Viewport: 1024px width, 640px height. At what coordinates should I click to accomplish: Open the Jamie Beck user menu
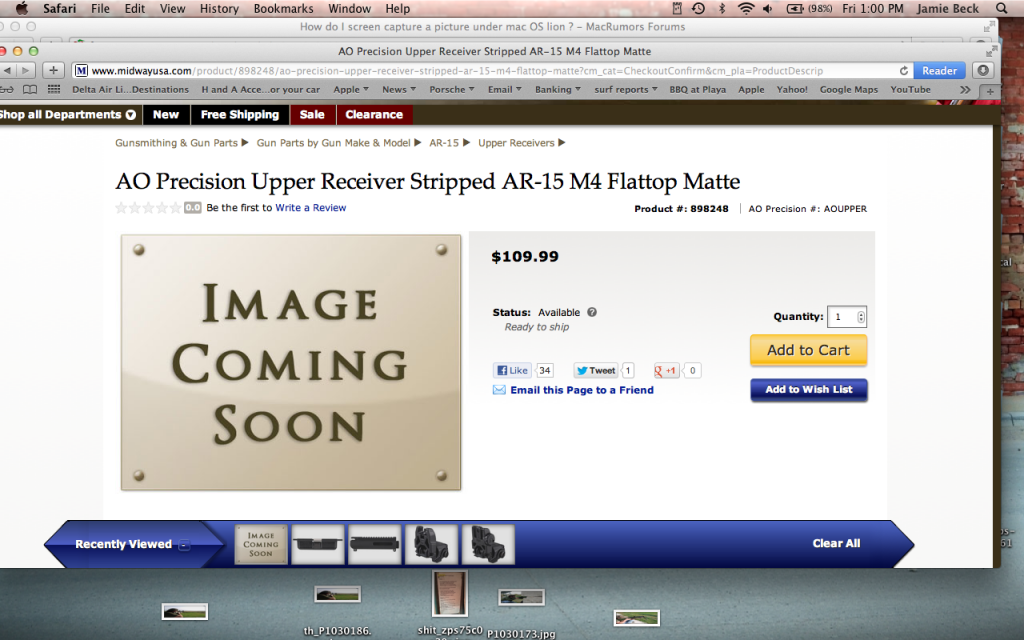click(948, 8)
